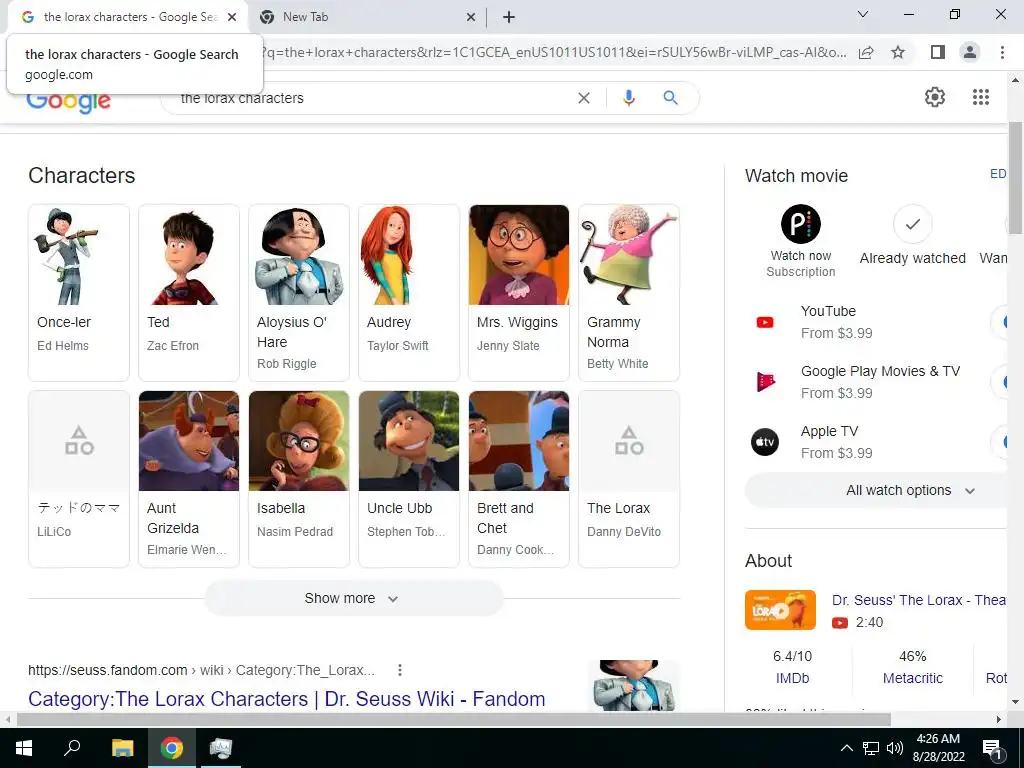
Task: Open notification center in taskbar
Action: coord(992,748)
